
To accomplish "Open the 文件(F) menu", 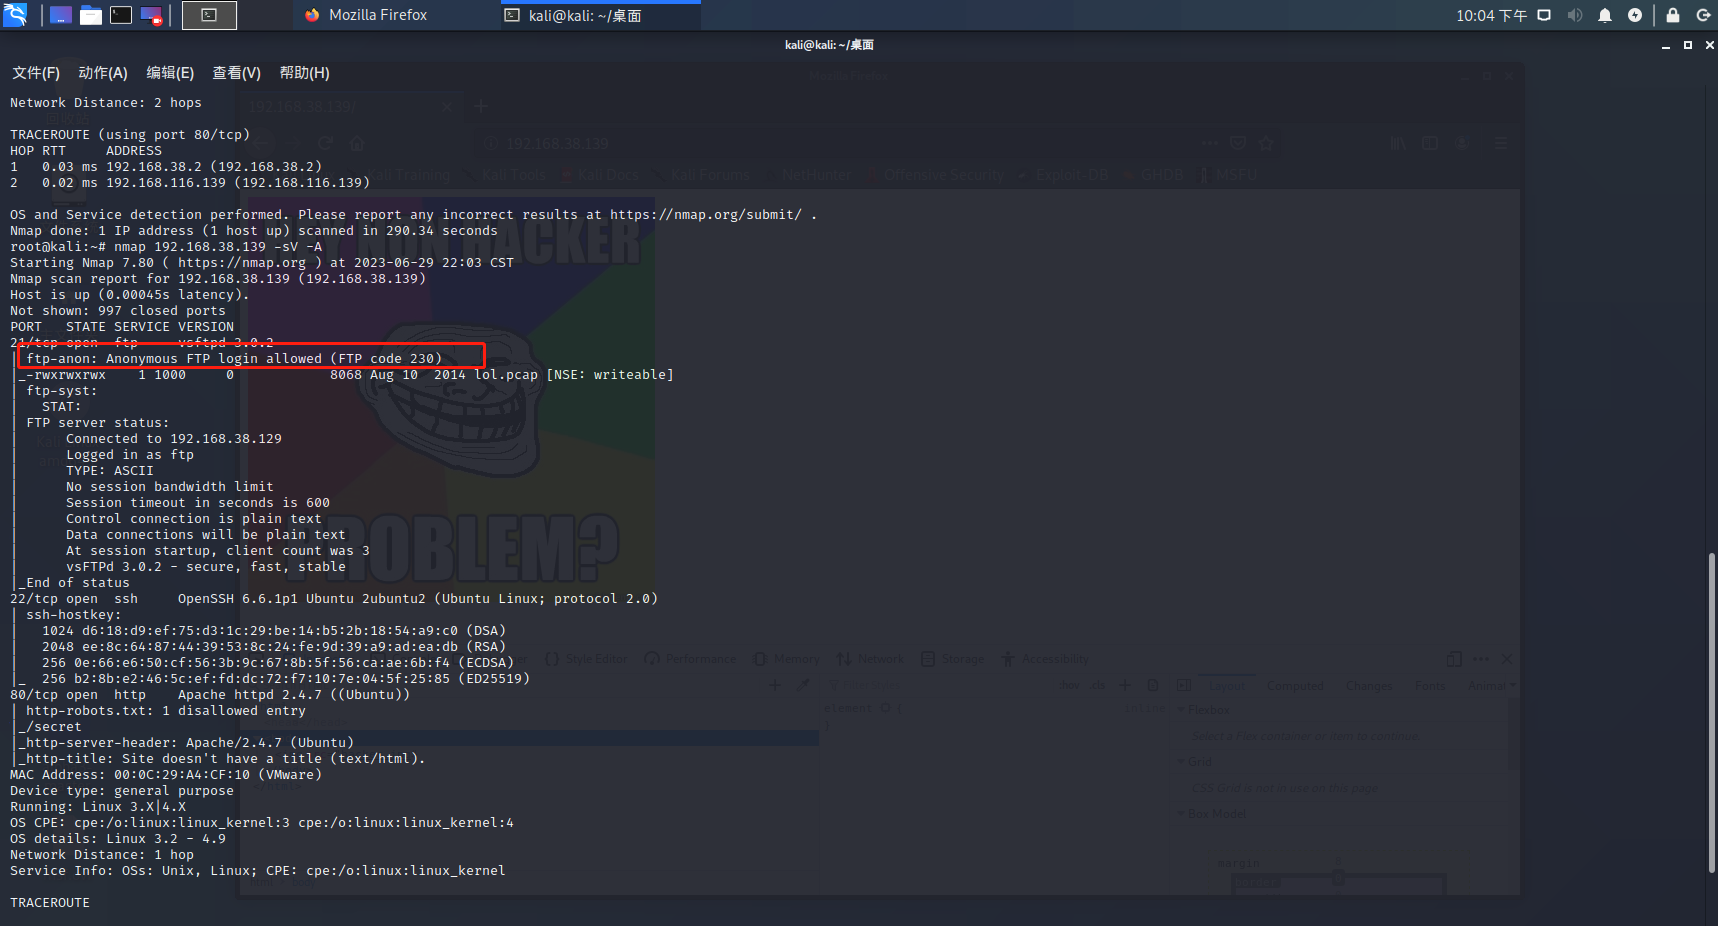I will (x=36, y=73).
